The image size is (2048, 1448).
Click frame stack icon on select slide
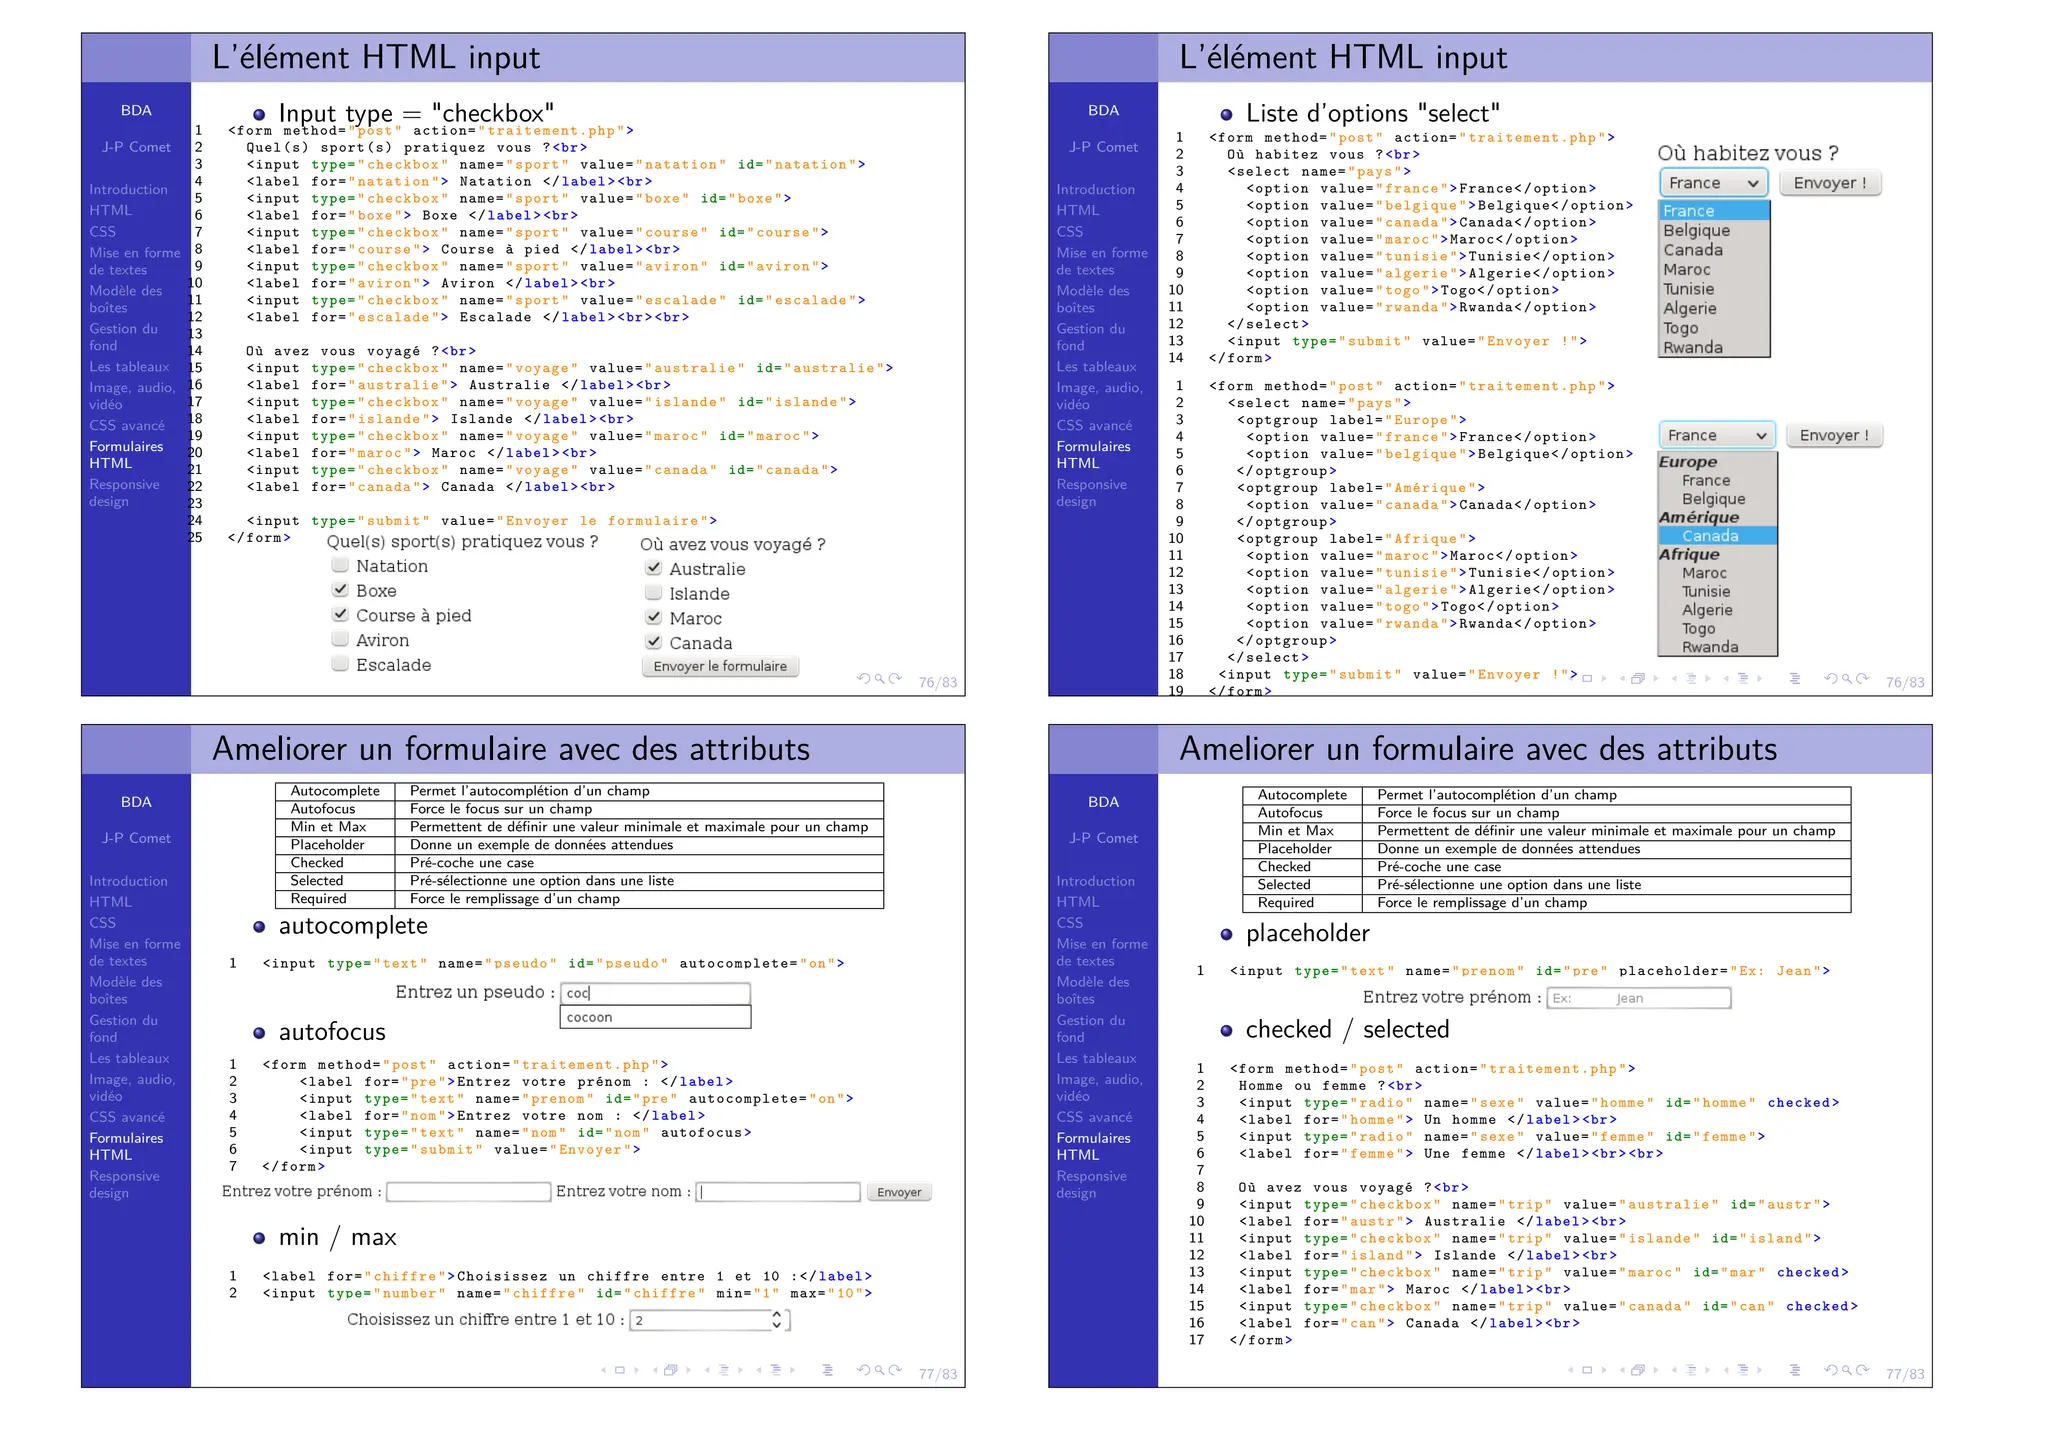1638,678
